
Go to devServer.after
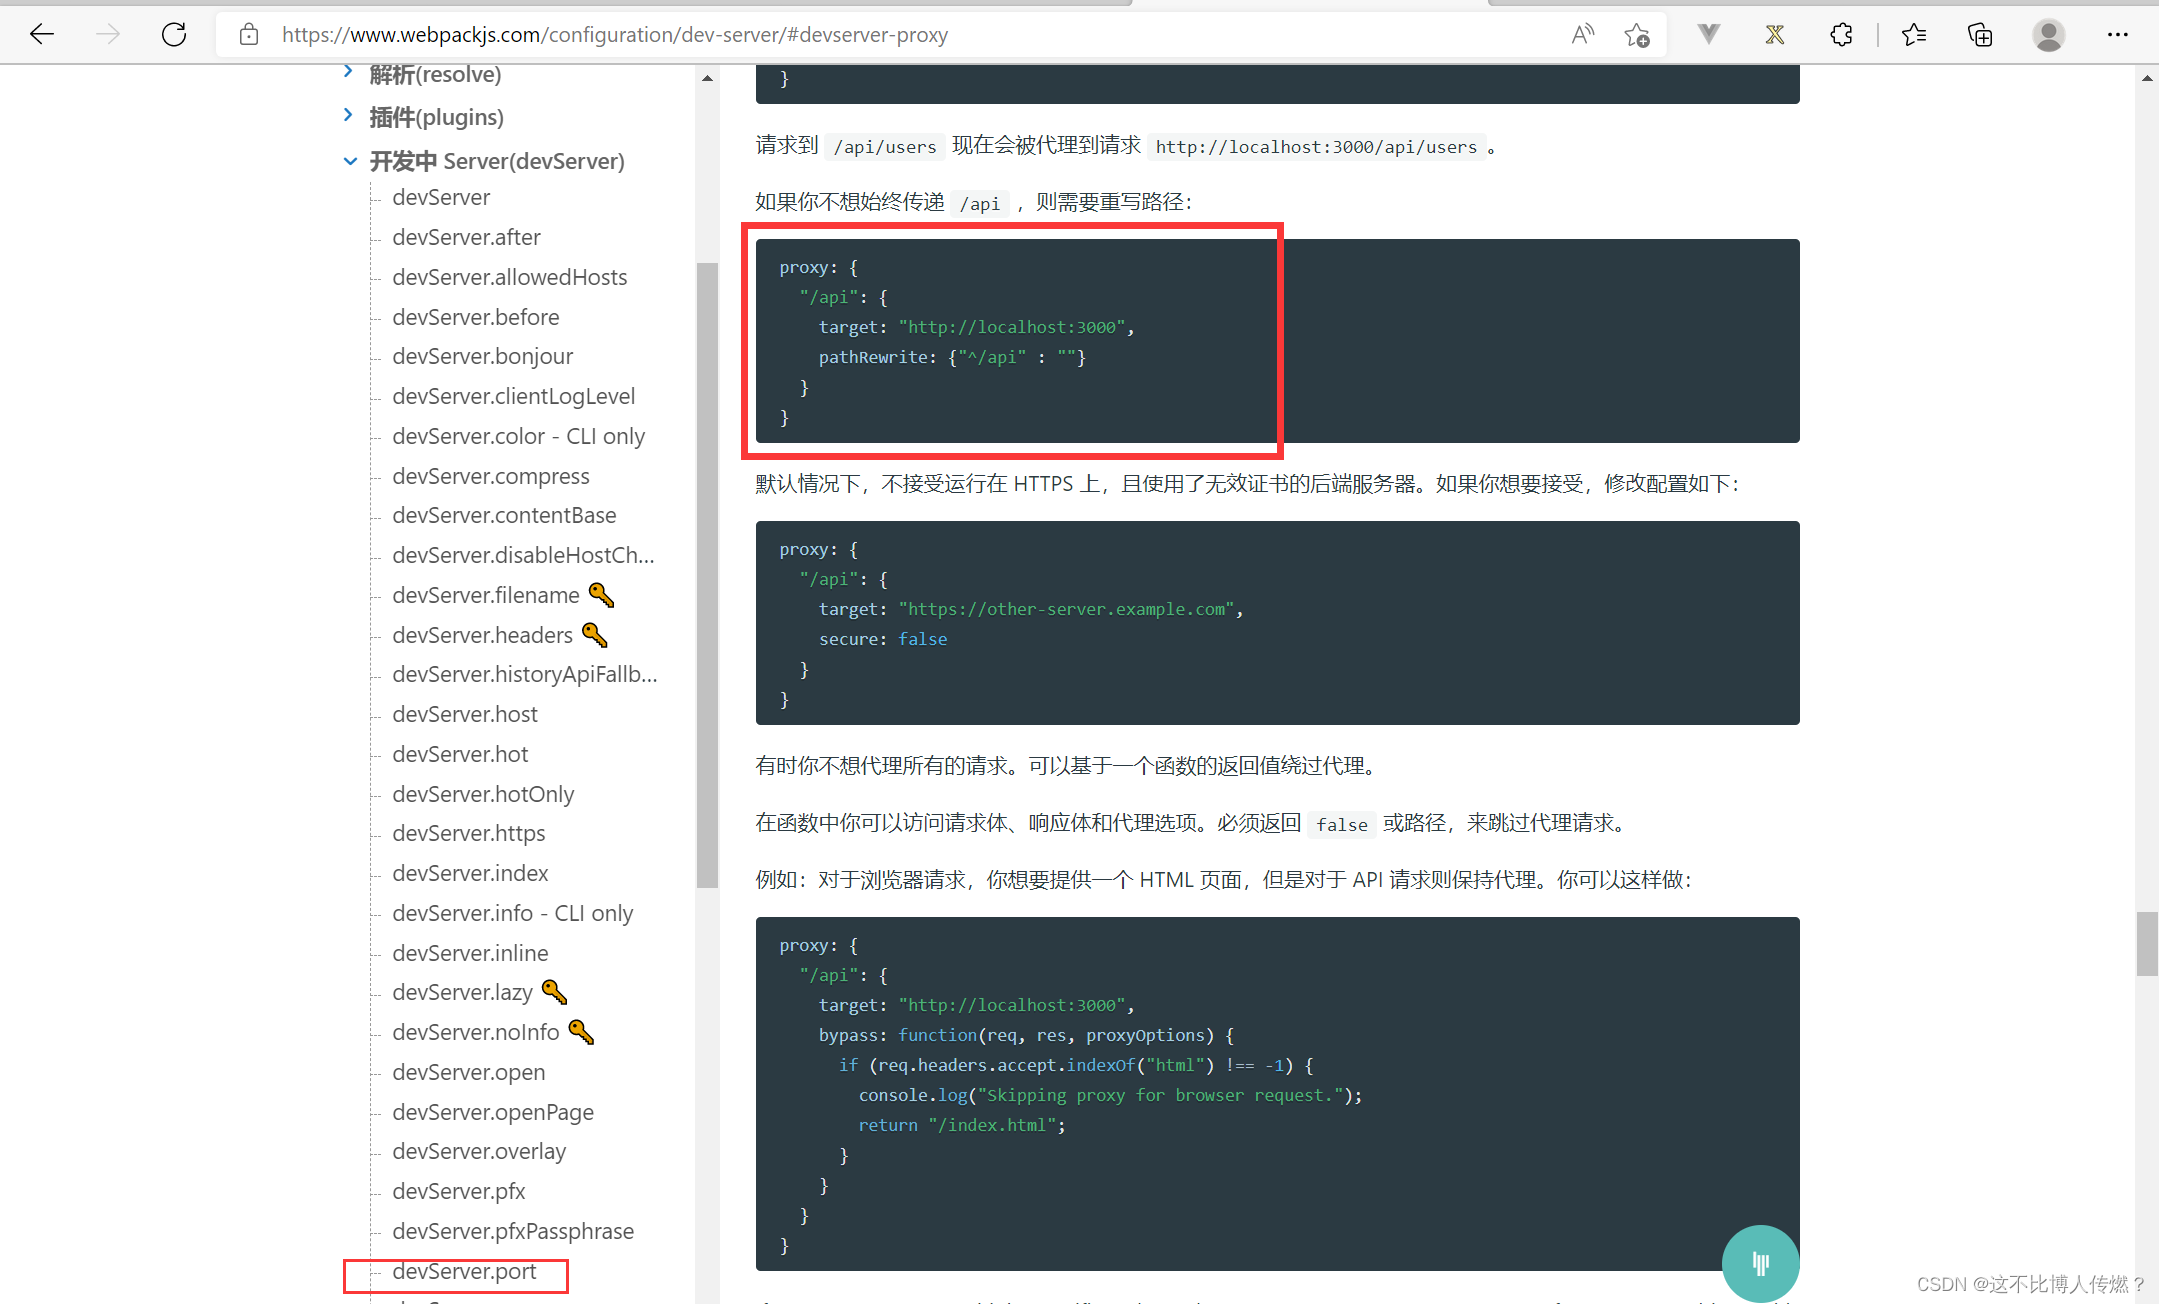click(x=466, y=237)
